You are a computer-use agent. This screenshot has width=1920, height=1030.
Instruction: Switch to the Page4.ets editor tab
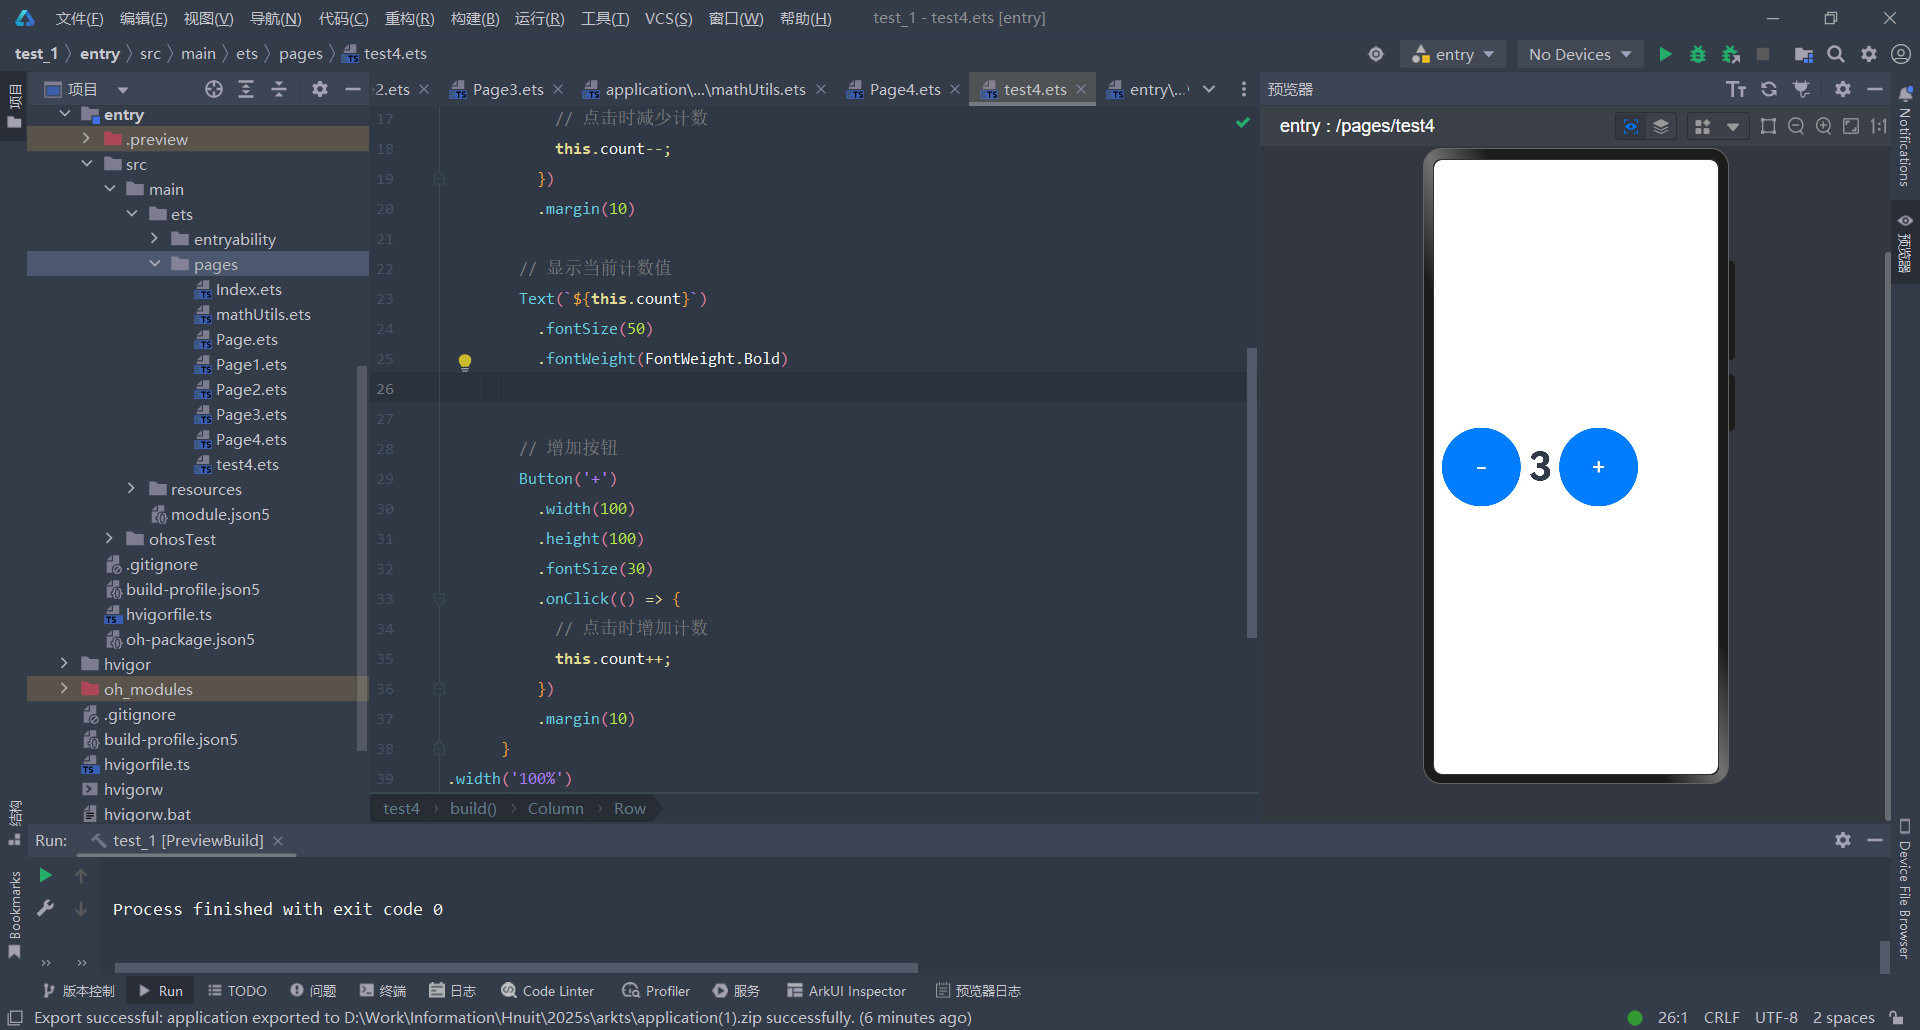point(904,89)
